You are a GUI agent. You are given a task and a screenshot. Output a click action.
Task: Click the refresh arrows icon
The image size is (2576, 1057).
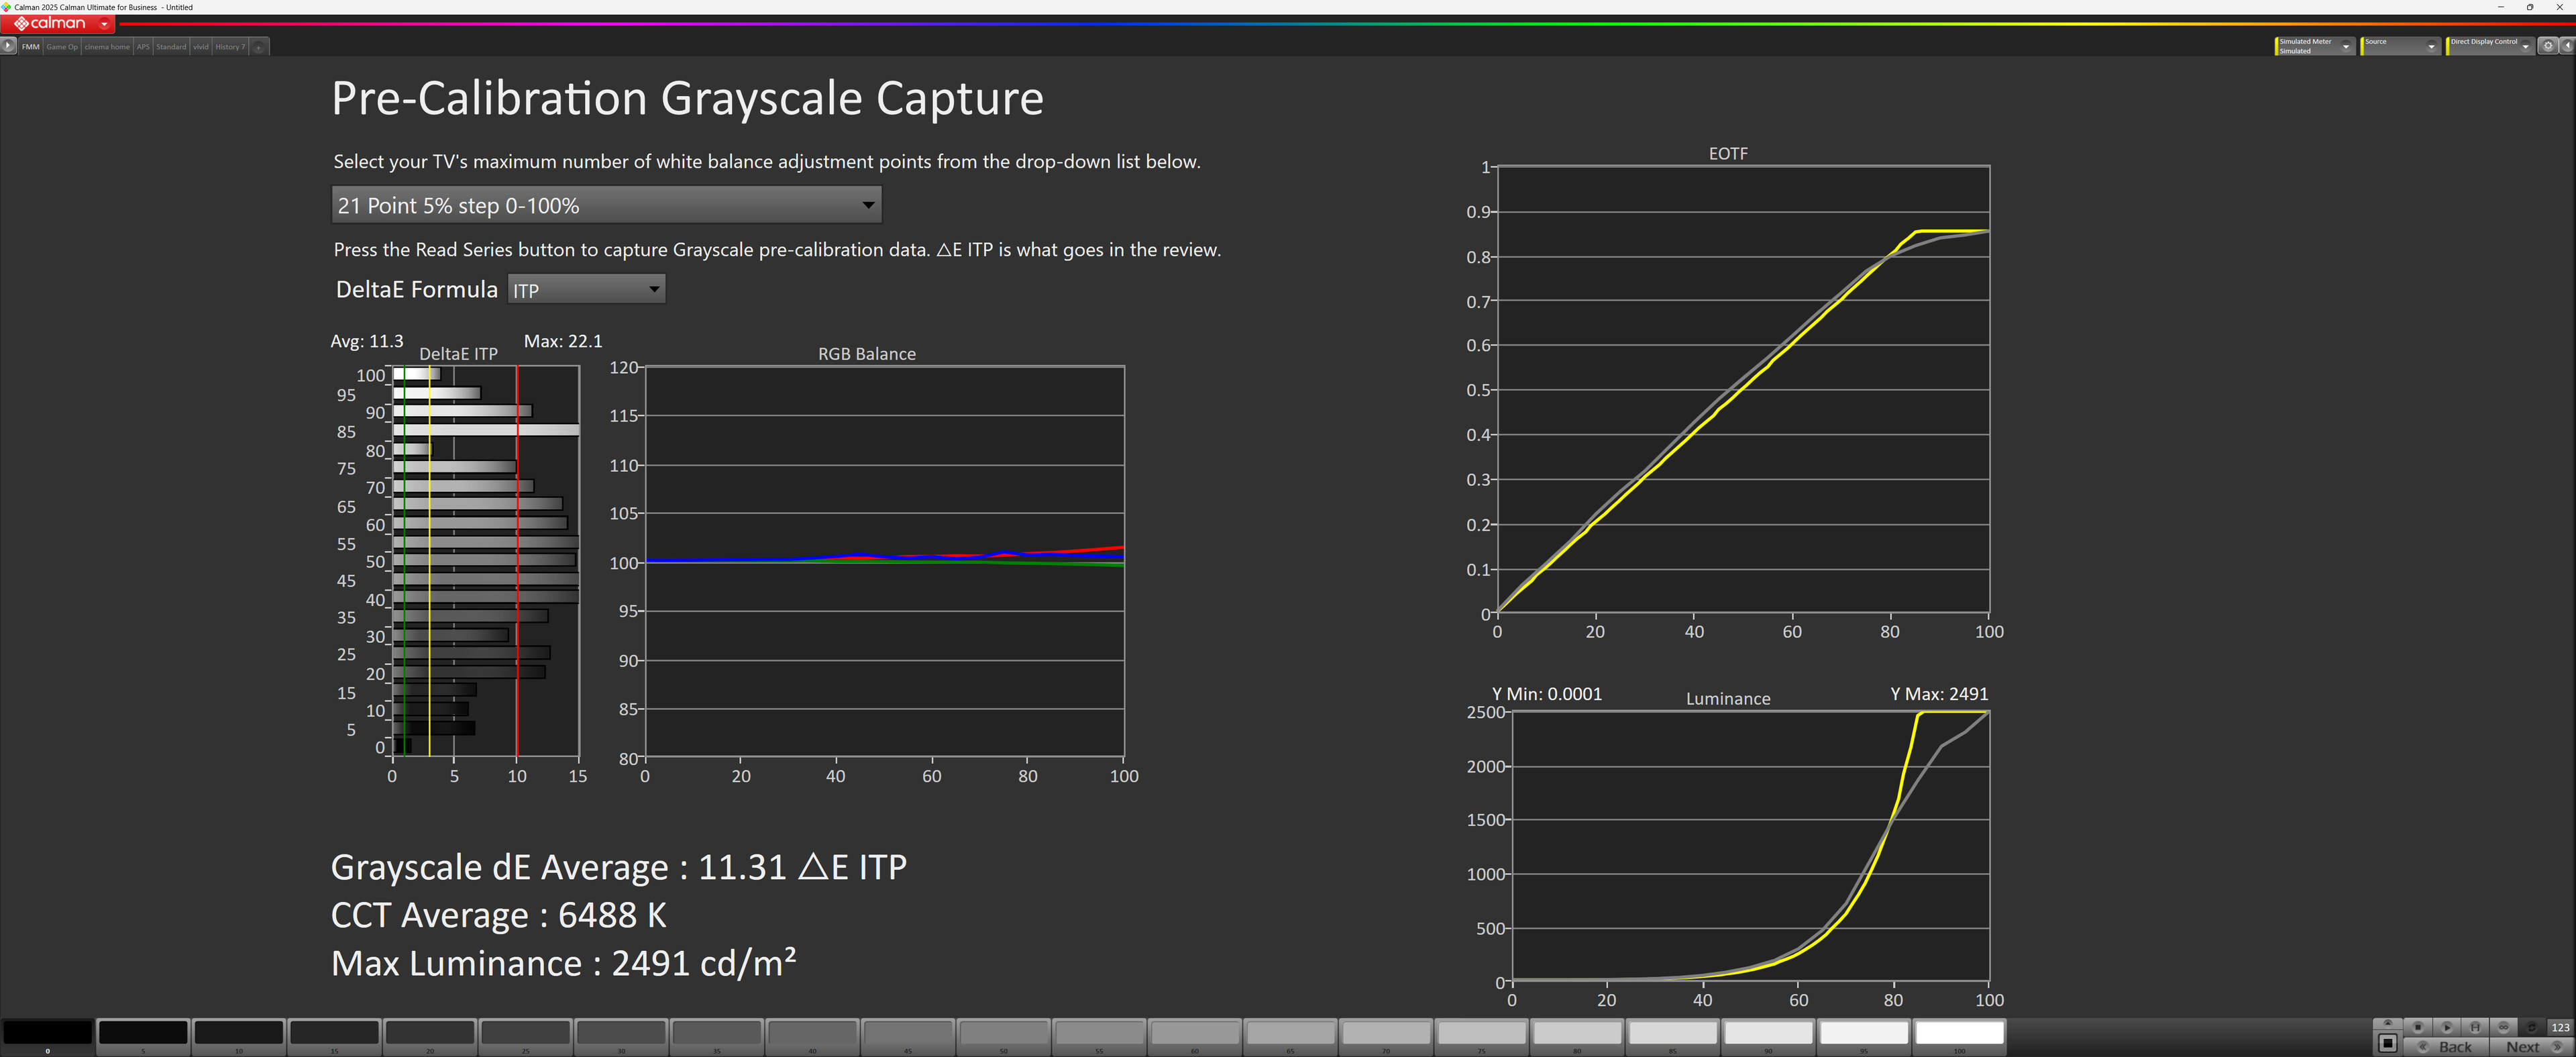point(2532,1028)
